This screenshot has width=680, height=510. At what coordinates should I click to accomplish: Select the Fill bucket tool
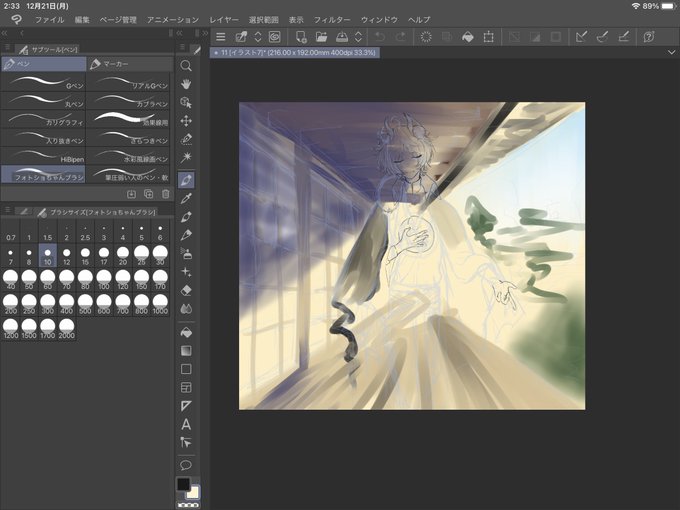tap(186, 332)
